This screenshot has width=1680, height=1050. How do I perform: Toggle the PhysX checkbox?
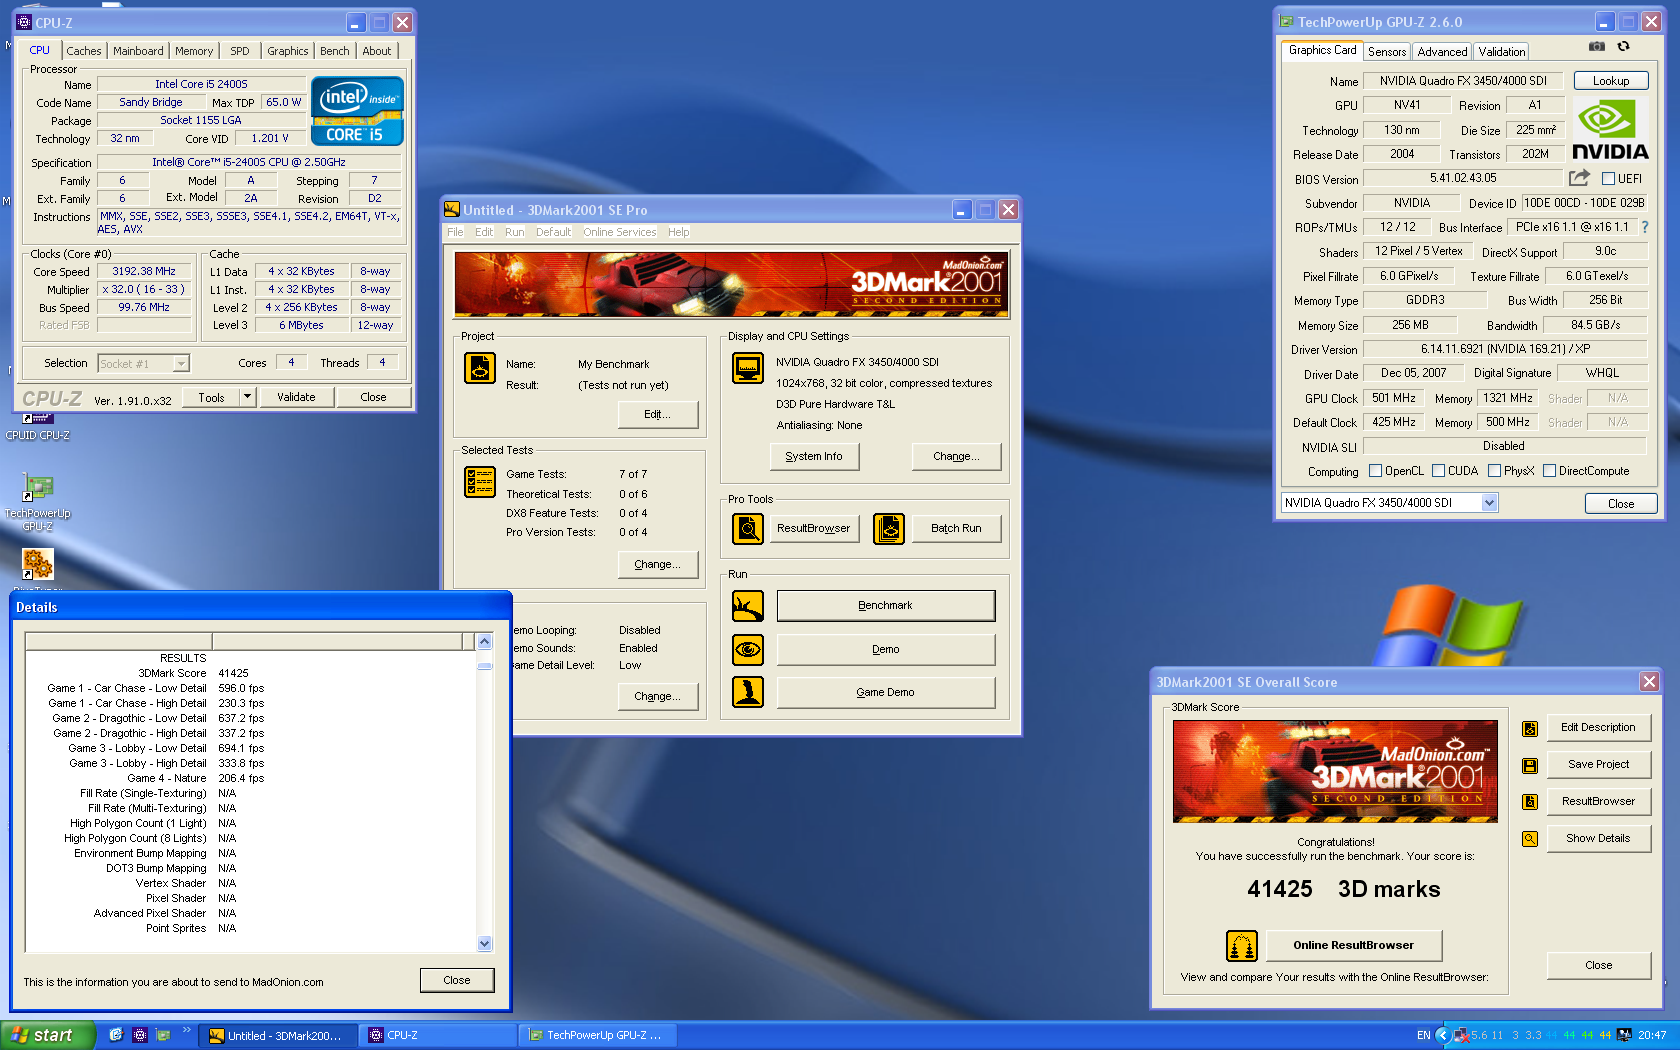[1494, 471]
